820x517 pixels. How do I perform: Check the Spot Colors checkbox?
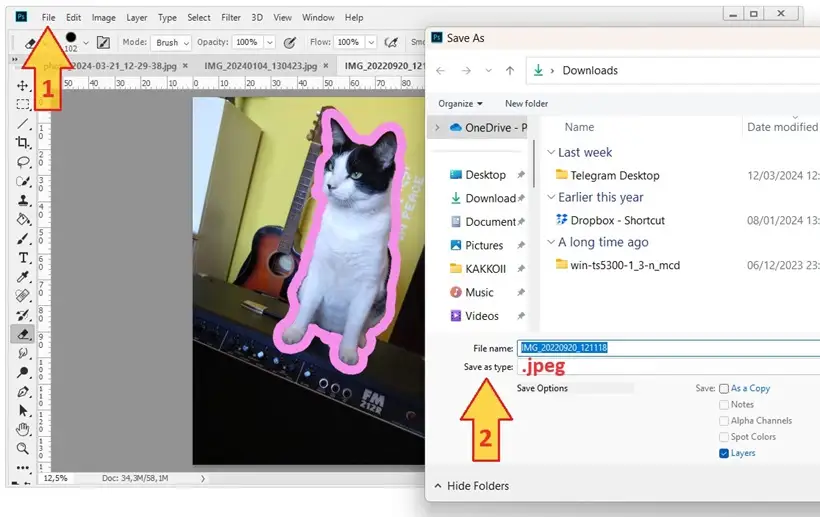724,437
